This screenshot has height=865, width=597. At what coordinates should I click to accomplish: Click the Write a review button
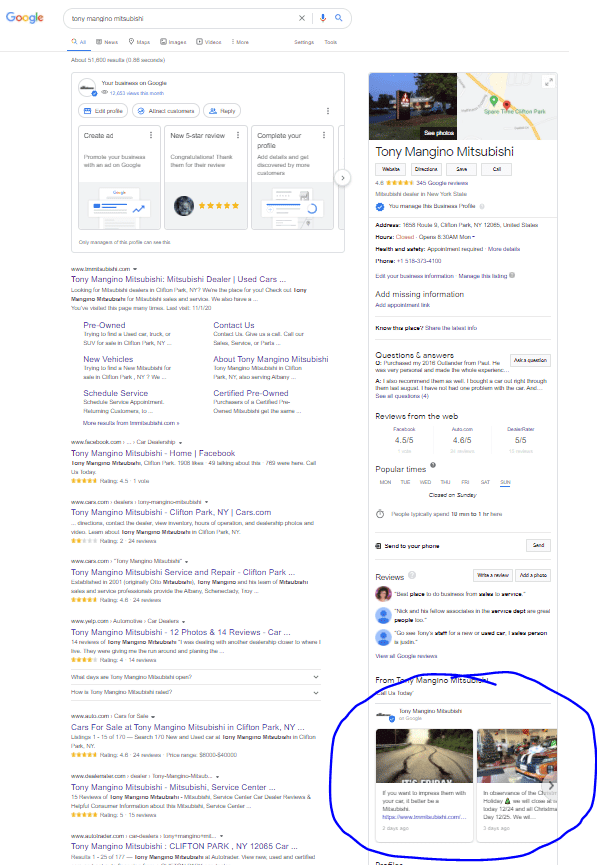(x=493, y=575)
